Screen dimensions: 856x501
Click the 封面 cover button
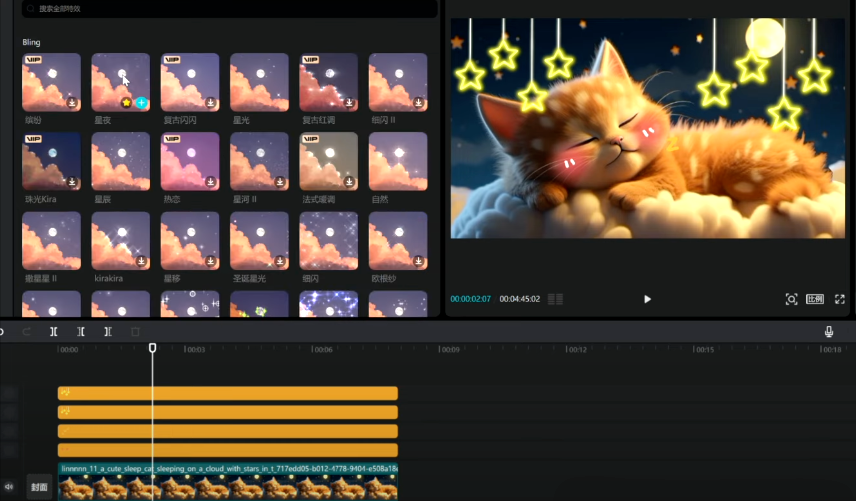click(39, 487)
